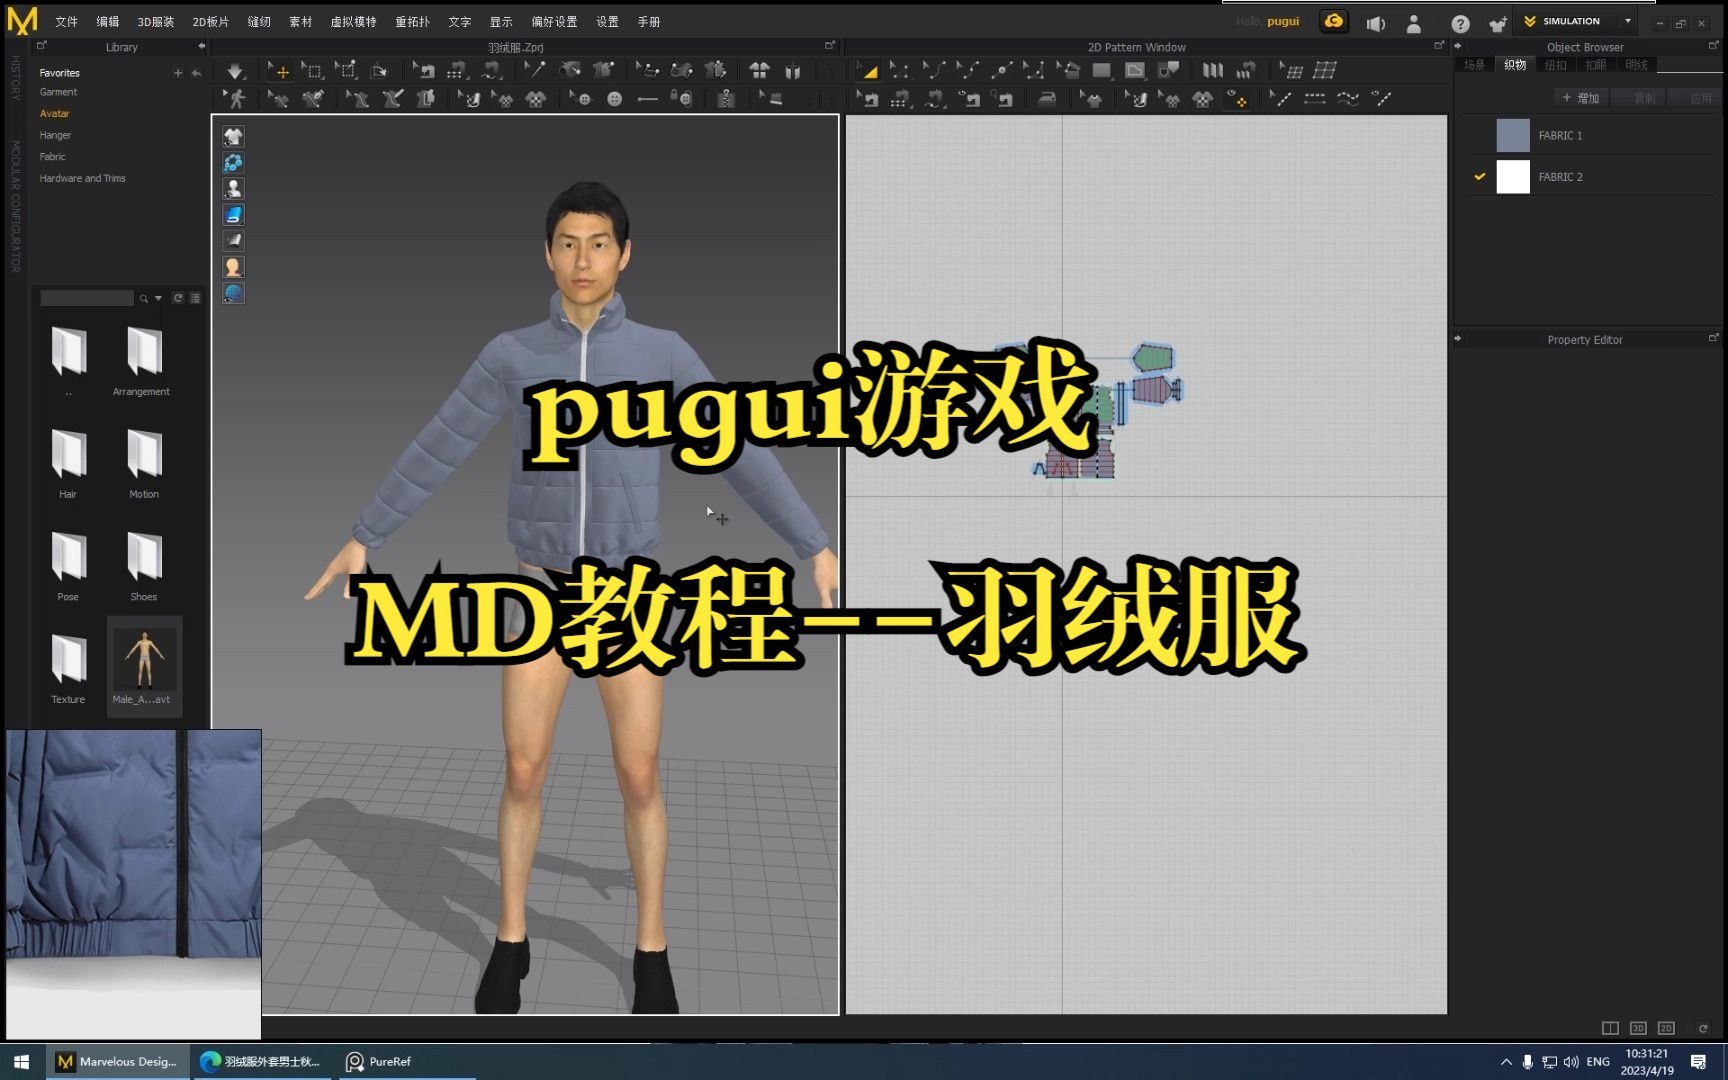Switch to the 纽扣 tab in Object Browser
This screenshot has width=1728, height=1080.
pyautogui.click(x=1556, y=65)
